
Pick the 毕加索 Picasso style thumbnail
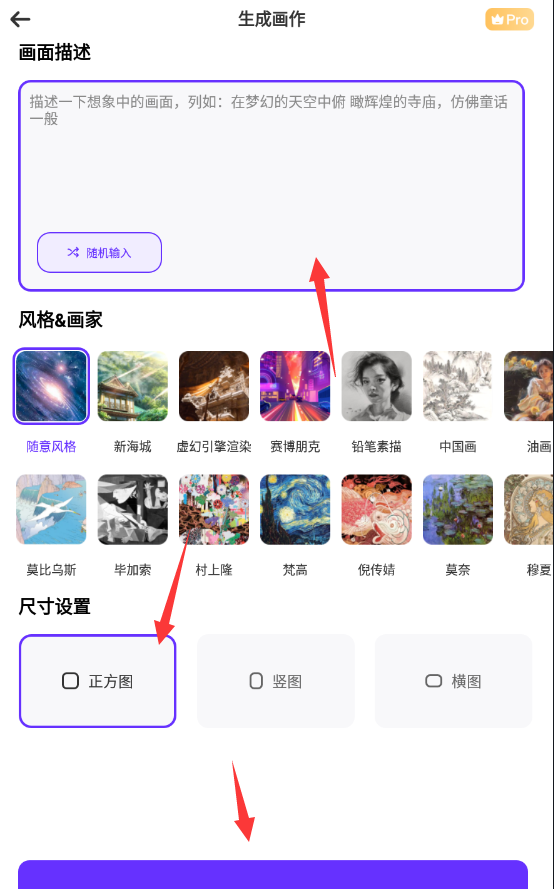(x=133, y=509)
